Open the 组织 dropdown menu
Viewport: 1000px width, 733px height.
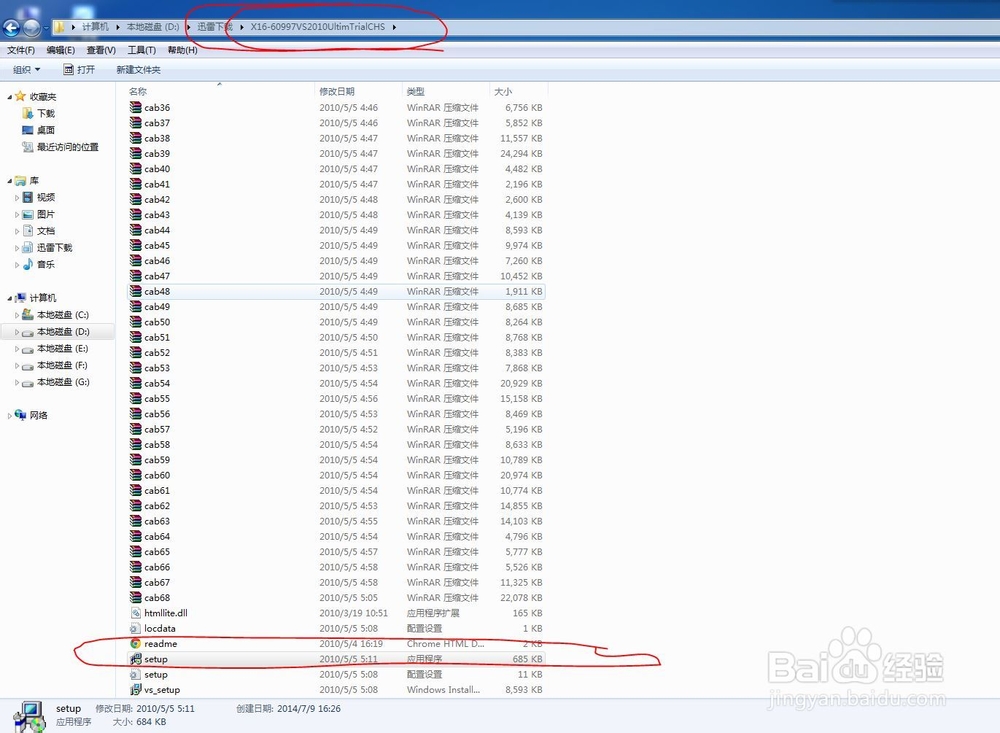pos(26,70)
